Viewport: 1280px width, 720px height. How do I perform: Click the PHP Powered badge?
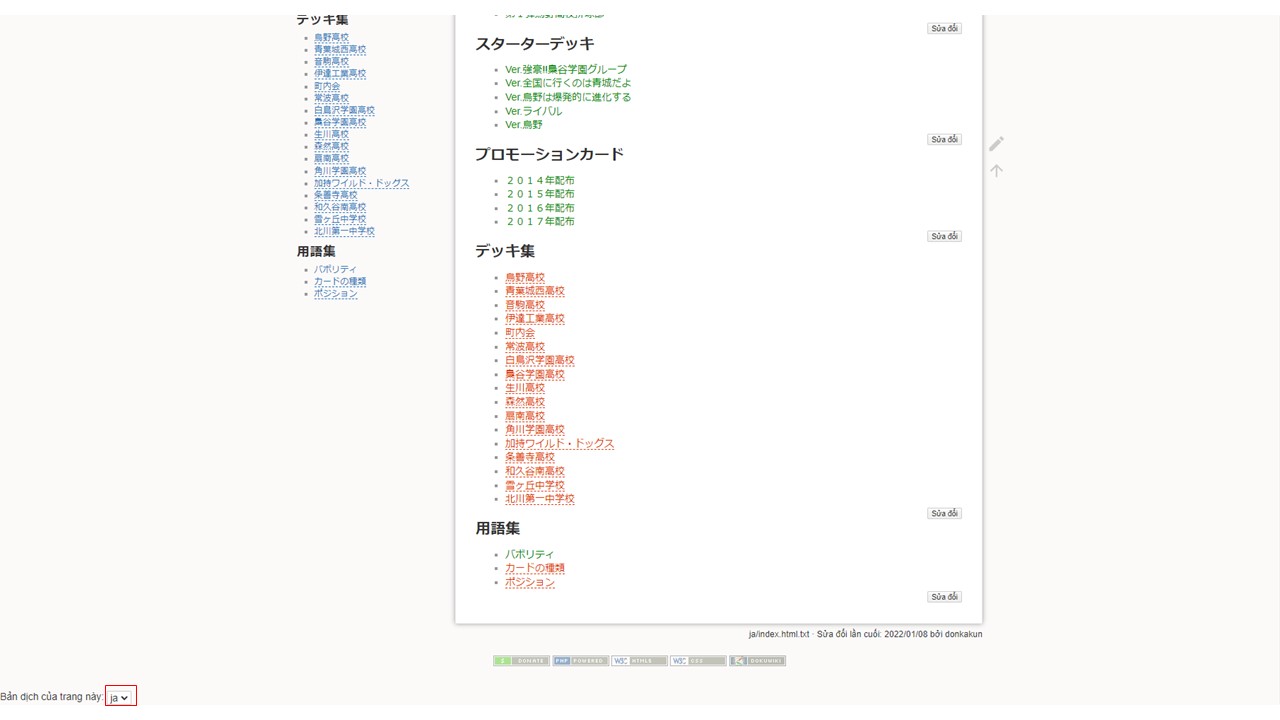coord(580,661)
